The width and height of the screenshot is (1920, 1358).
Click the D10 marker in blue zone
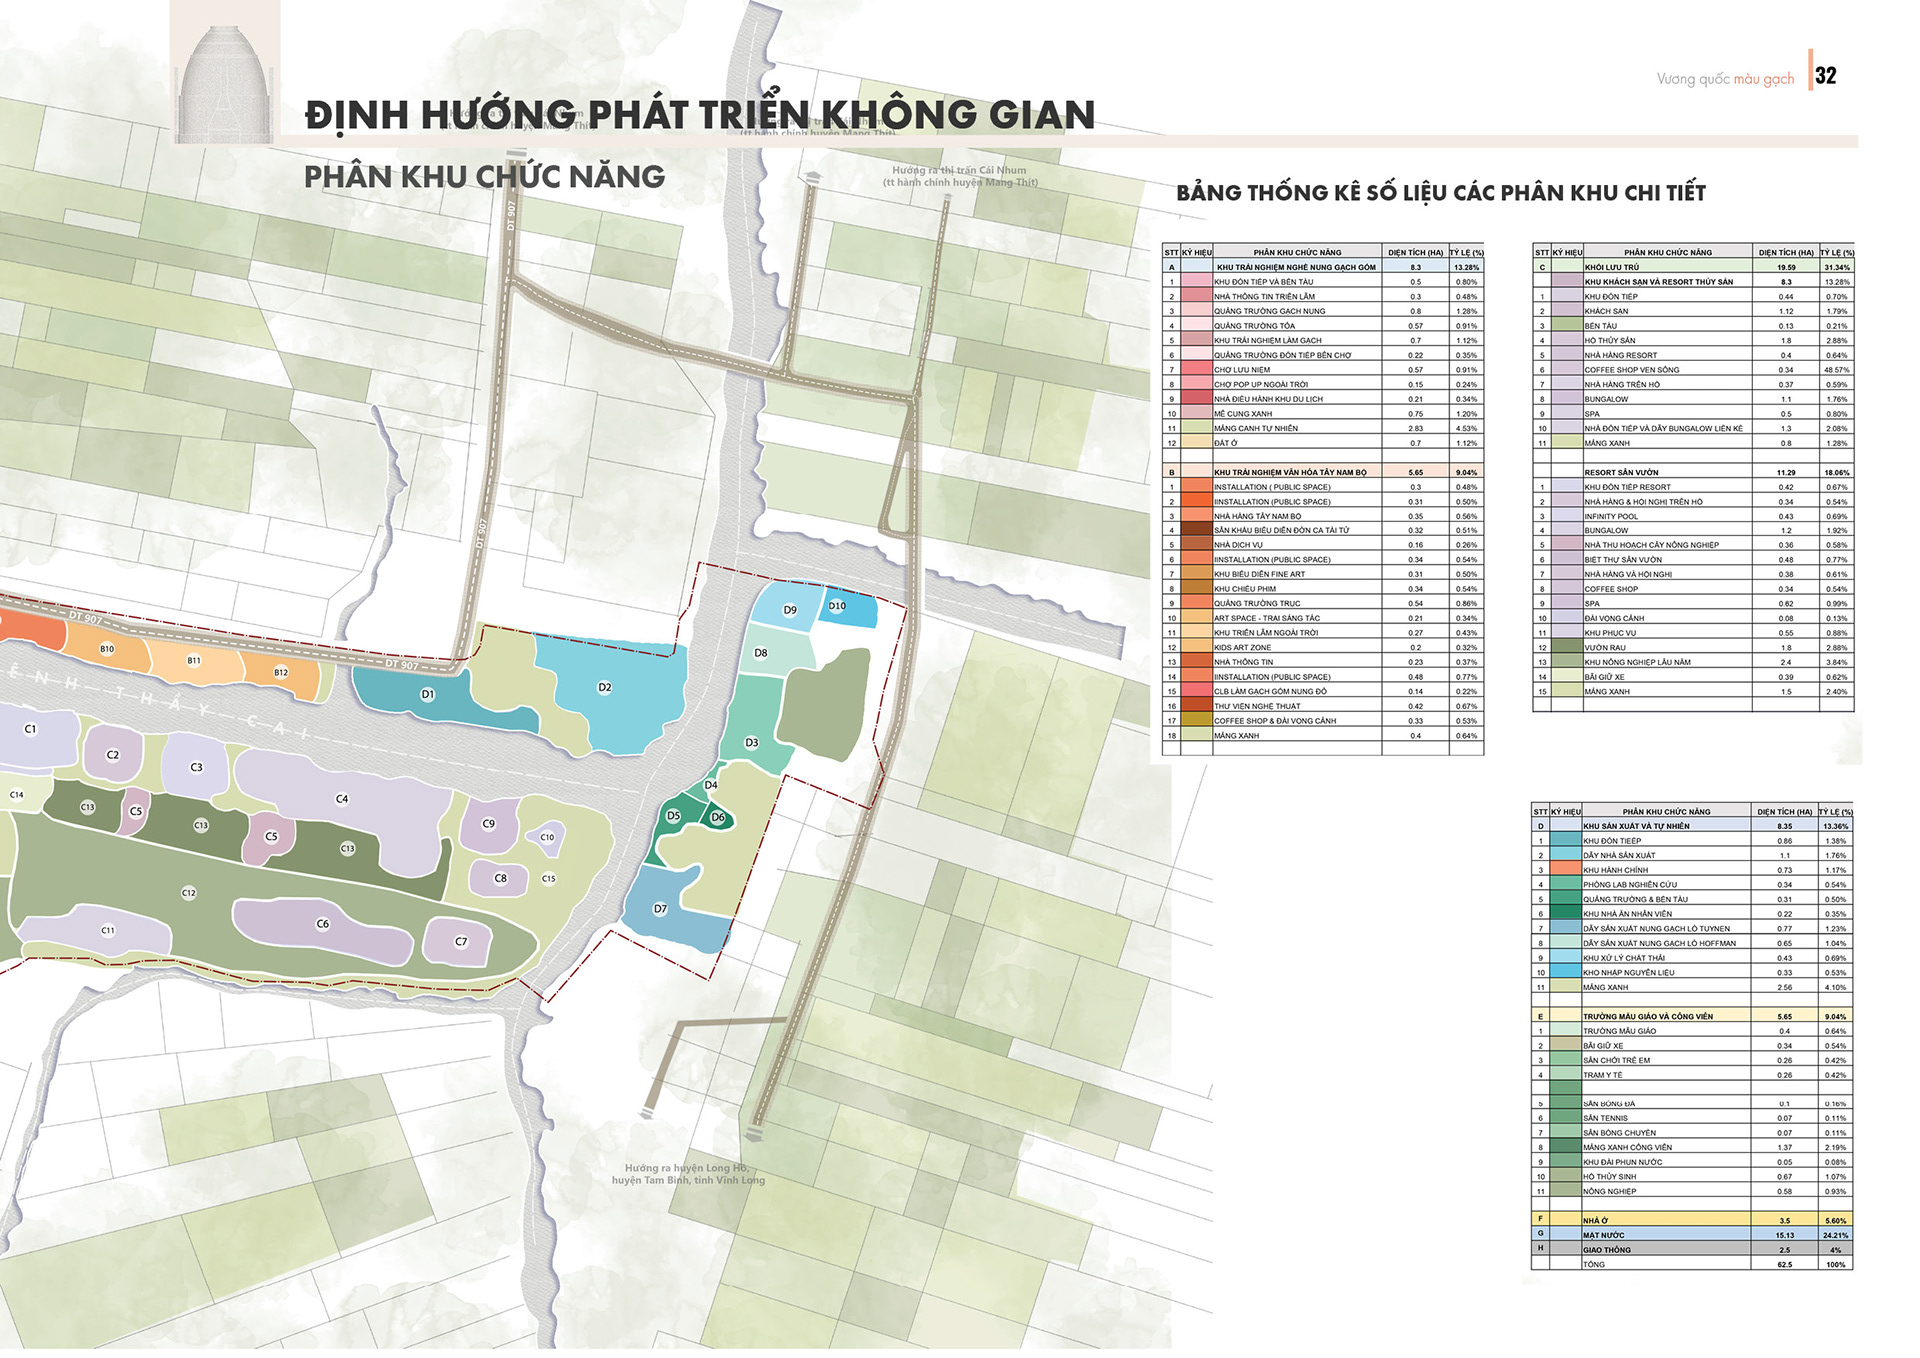(x=837, y=606)
